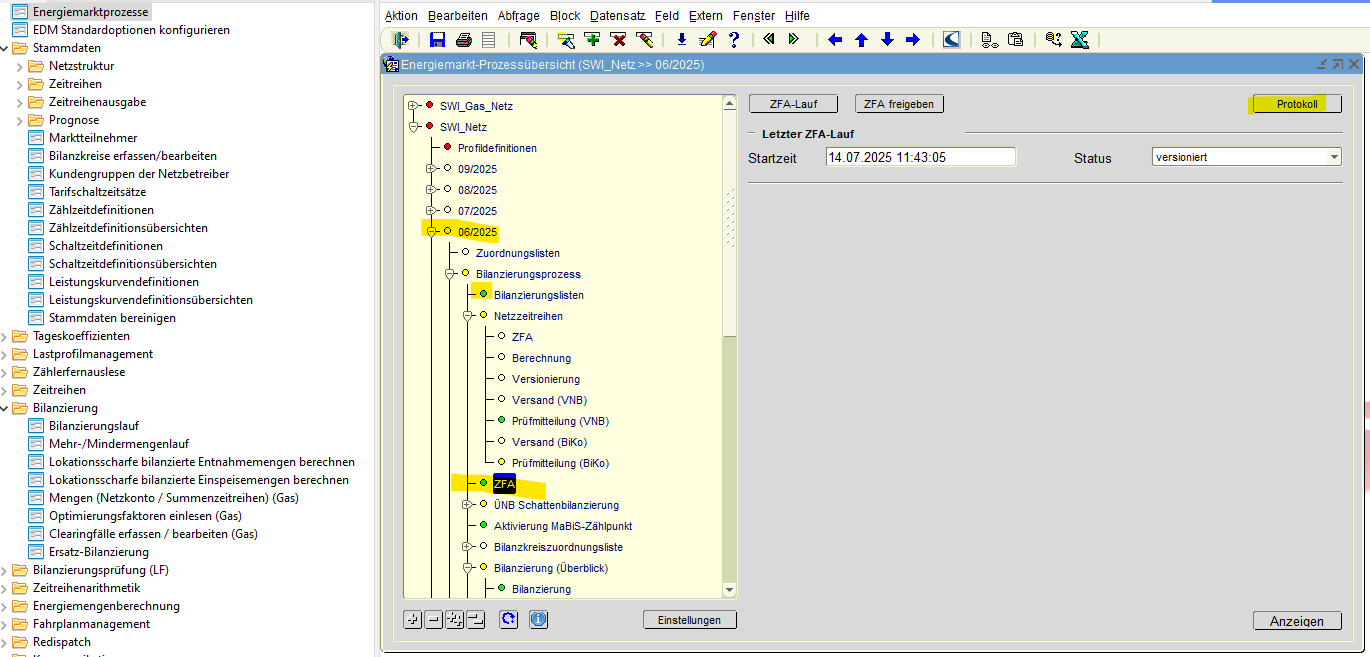This screenshot has width=1370, height=657.
Task: Click the blue left arrow navigation icon
Action: [x=835, y=40]
